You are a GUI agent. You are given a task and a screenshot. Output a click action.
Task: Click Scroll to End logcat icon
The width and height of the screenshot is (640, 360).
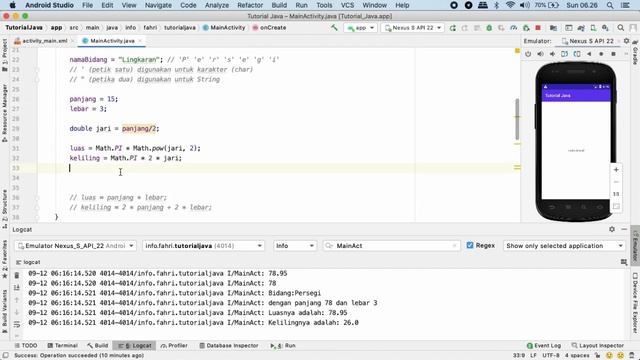17,288
